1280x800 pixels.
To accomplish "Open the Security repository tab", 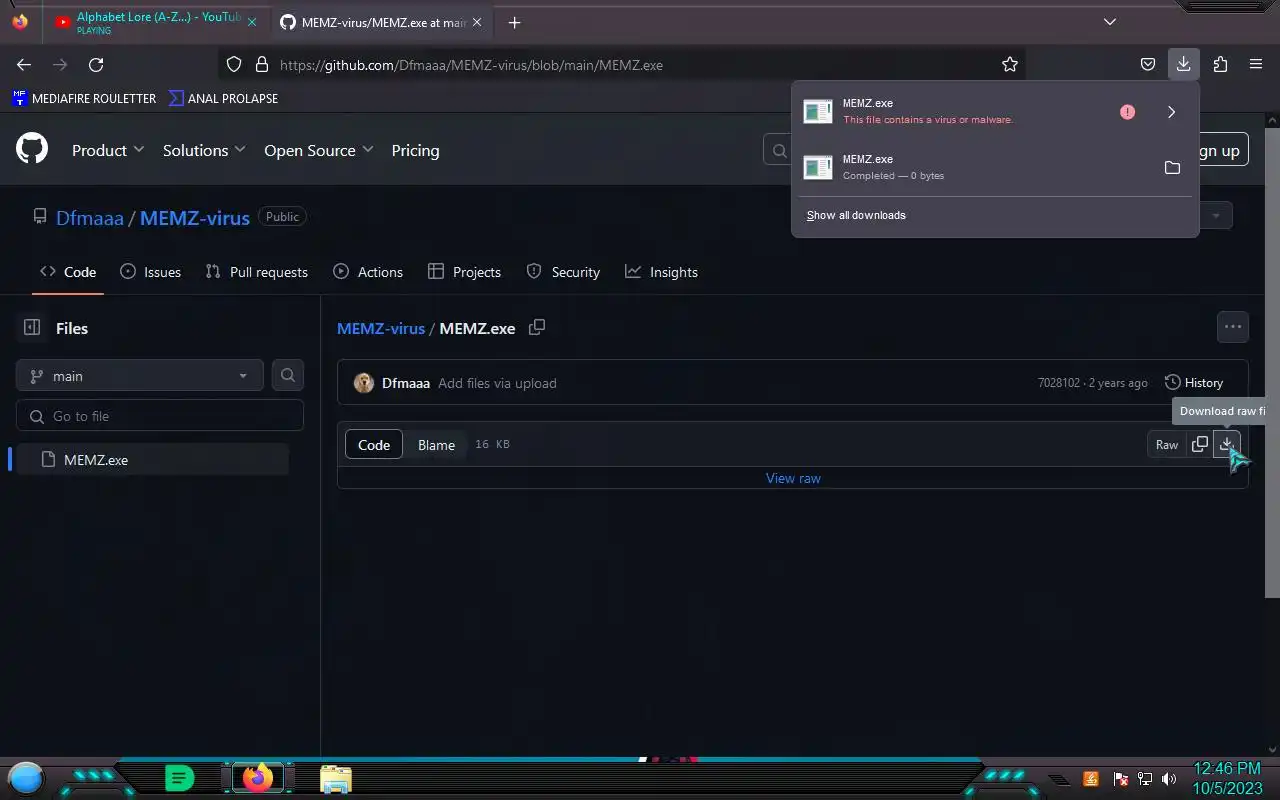I will point(563,272).
